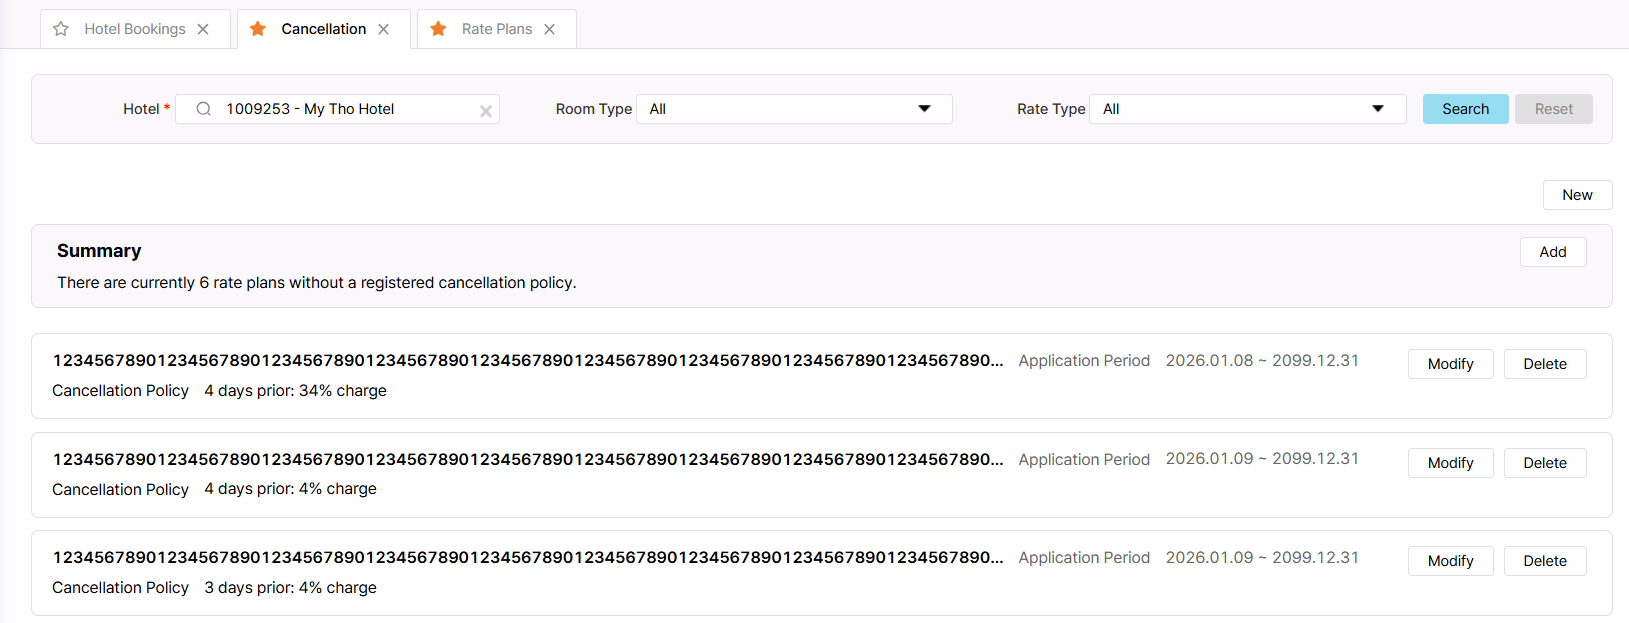Unfavorite the Cancellation tab via star icon
Viewport: 1629px width, 623px height.
coord(258,29)
